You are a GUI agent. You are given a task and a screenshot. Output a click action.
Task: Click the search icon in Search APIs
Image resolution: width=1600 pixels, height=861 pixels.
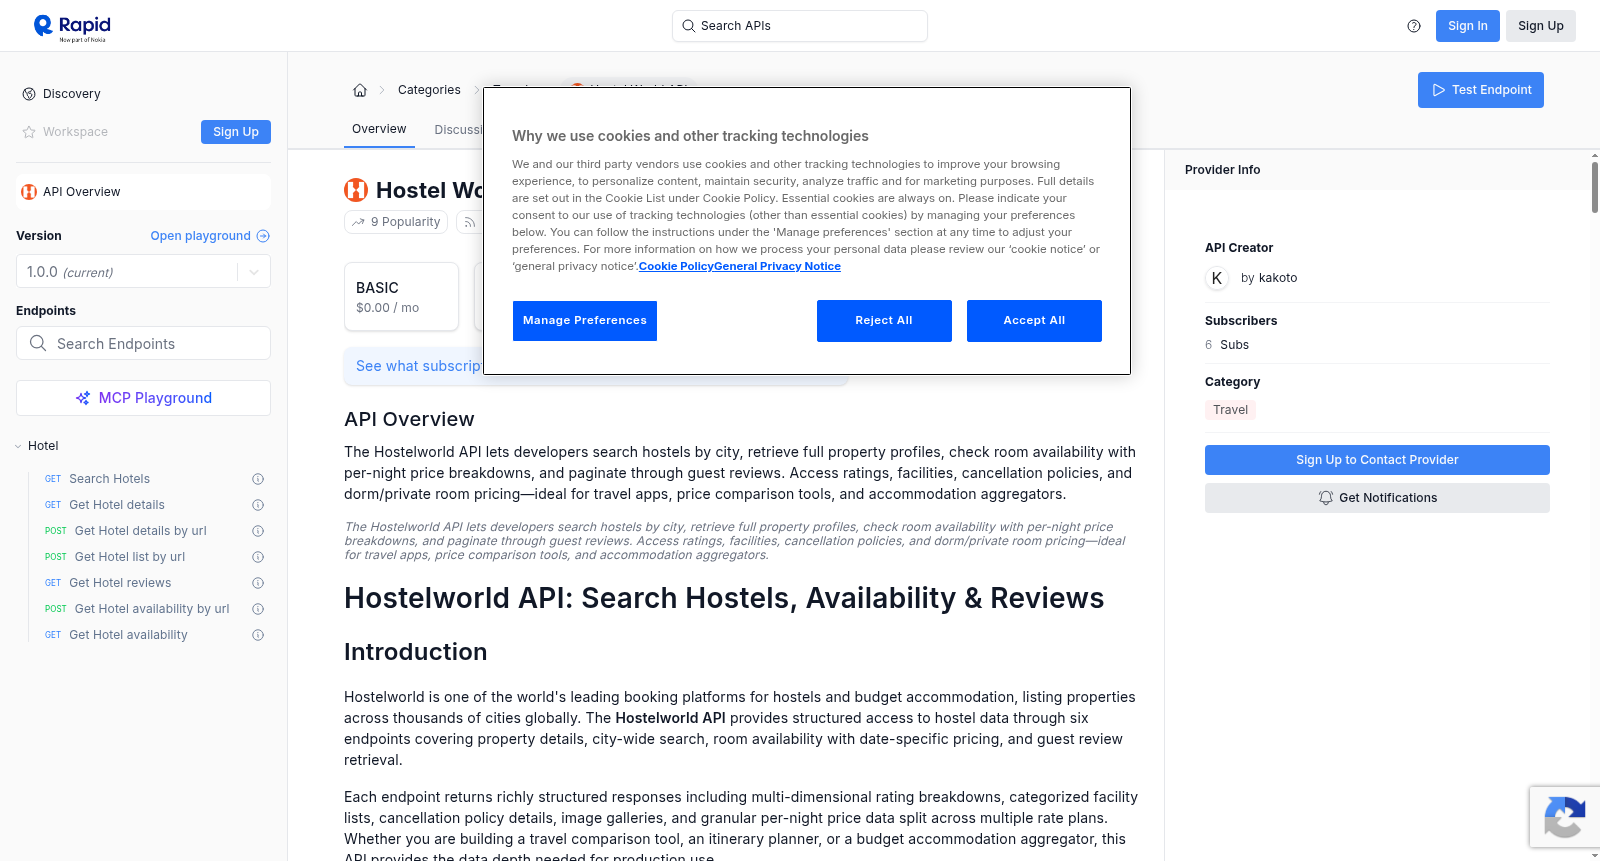[689, 26]
